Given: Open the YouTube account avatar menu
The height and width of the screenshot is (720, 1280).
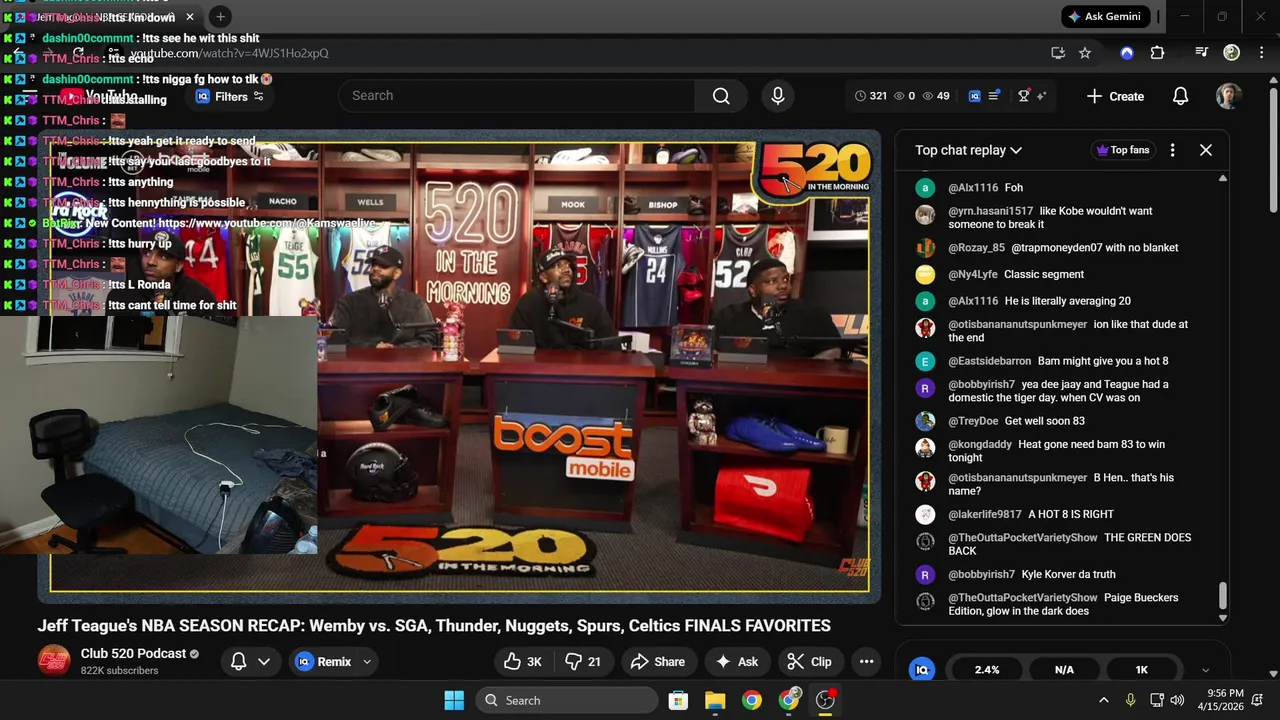Looking at the screenshot, I should [1228, 96].
